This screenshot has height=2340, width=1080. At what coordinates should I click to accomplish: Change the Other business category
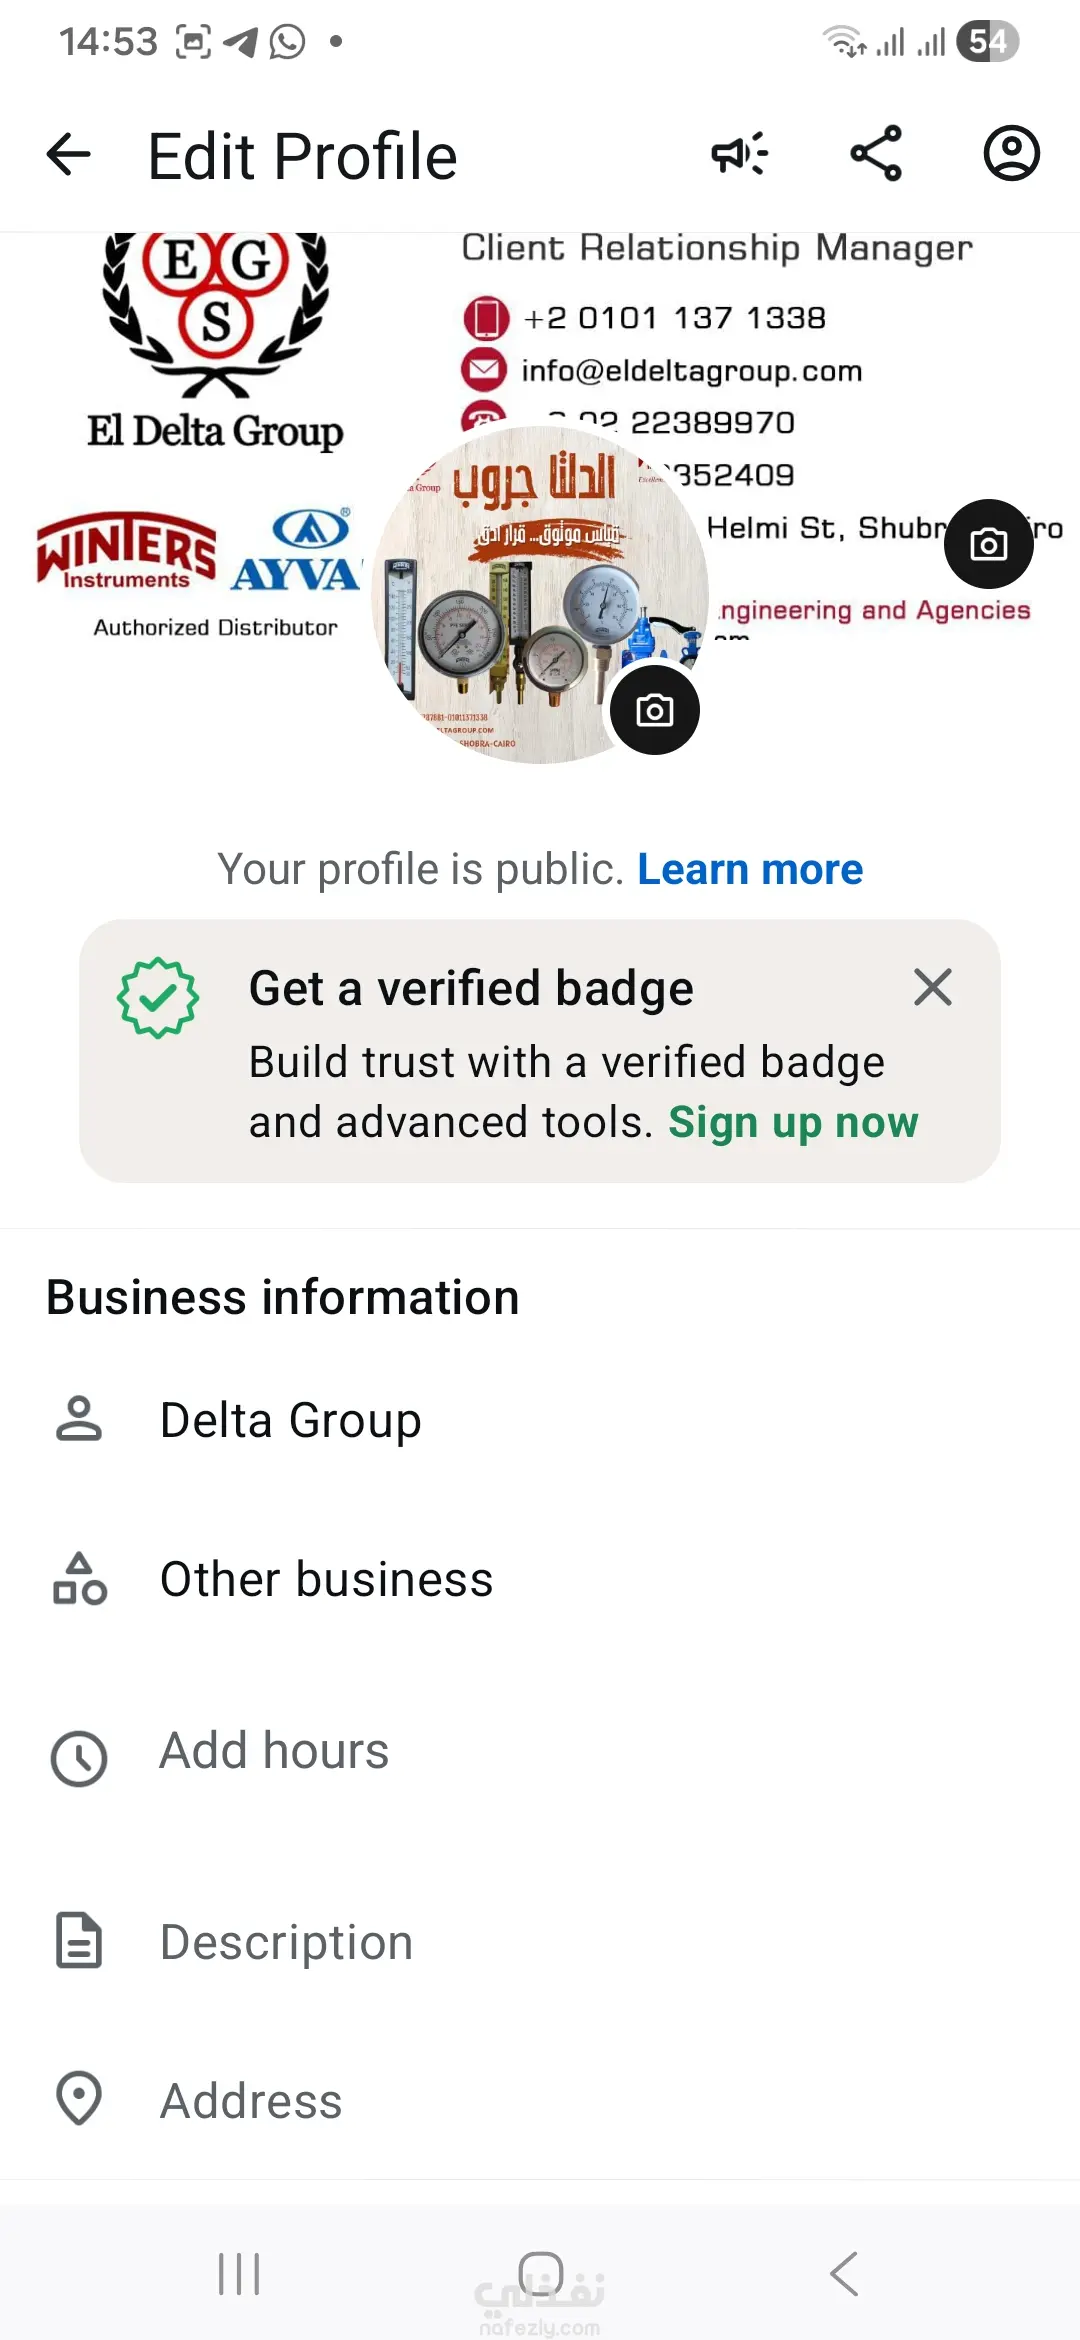326,1580
